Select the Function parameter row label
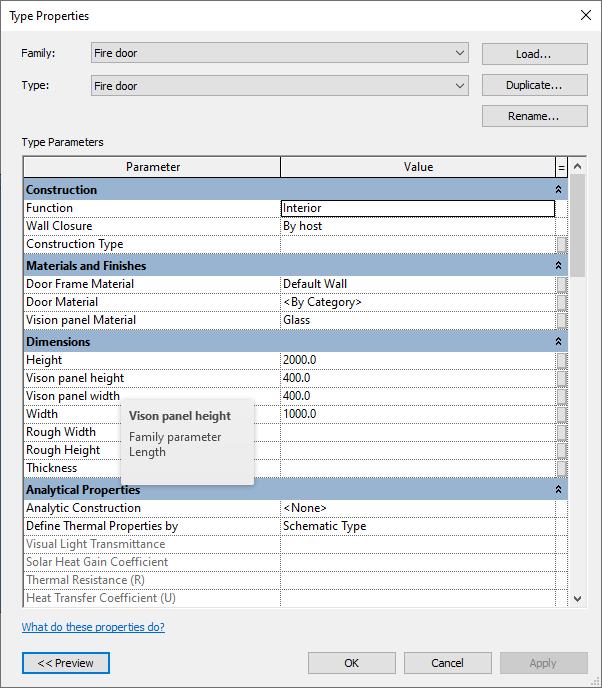Screen dimensions: 602x688 (x=49, y=208)
